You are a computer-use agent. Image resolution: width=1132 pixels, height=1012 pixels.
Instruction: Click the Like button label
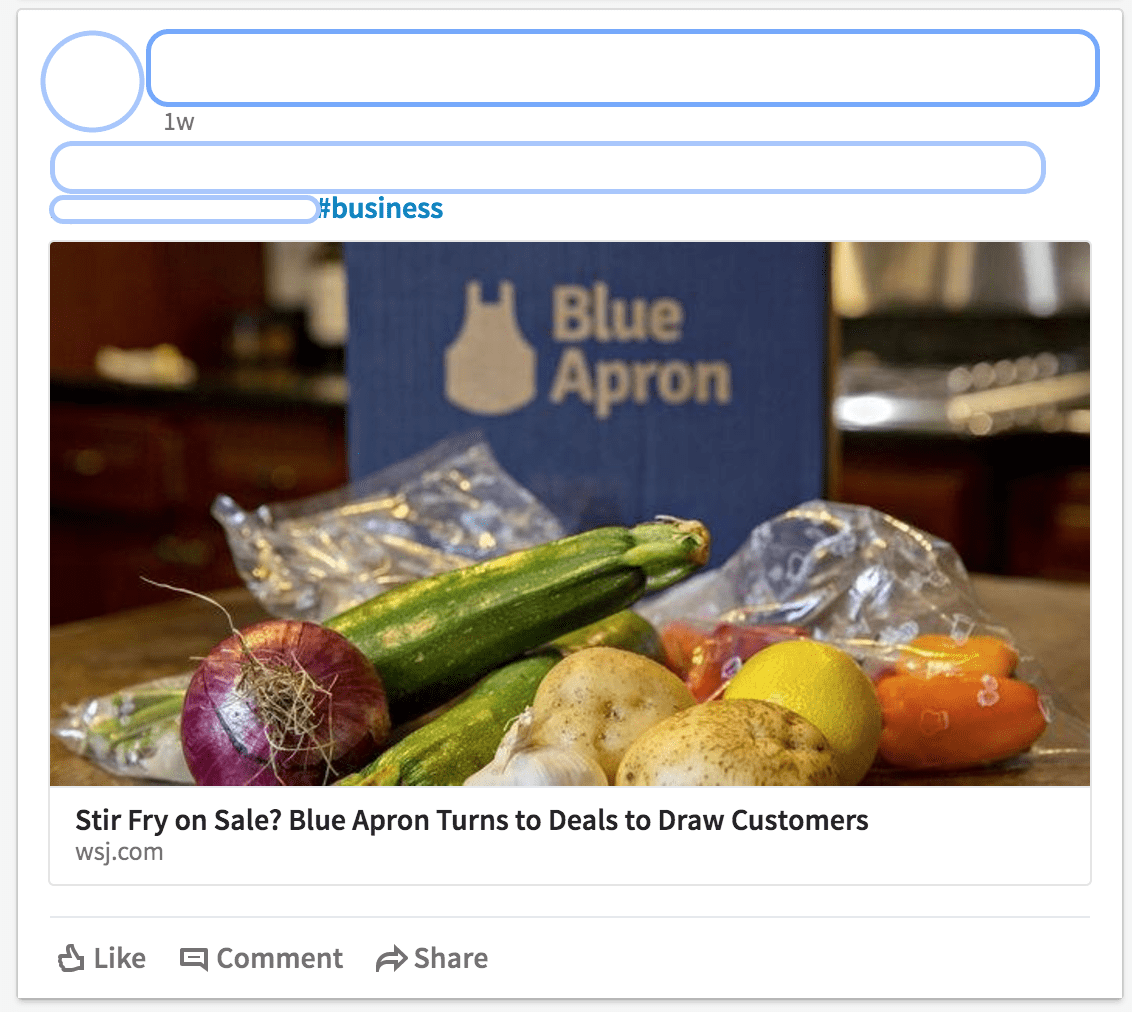point(120,959)
